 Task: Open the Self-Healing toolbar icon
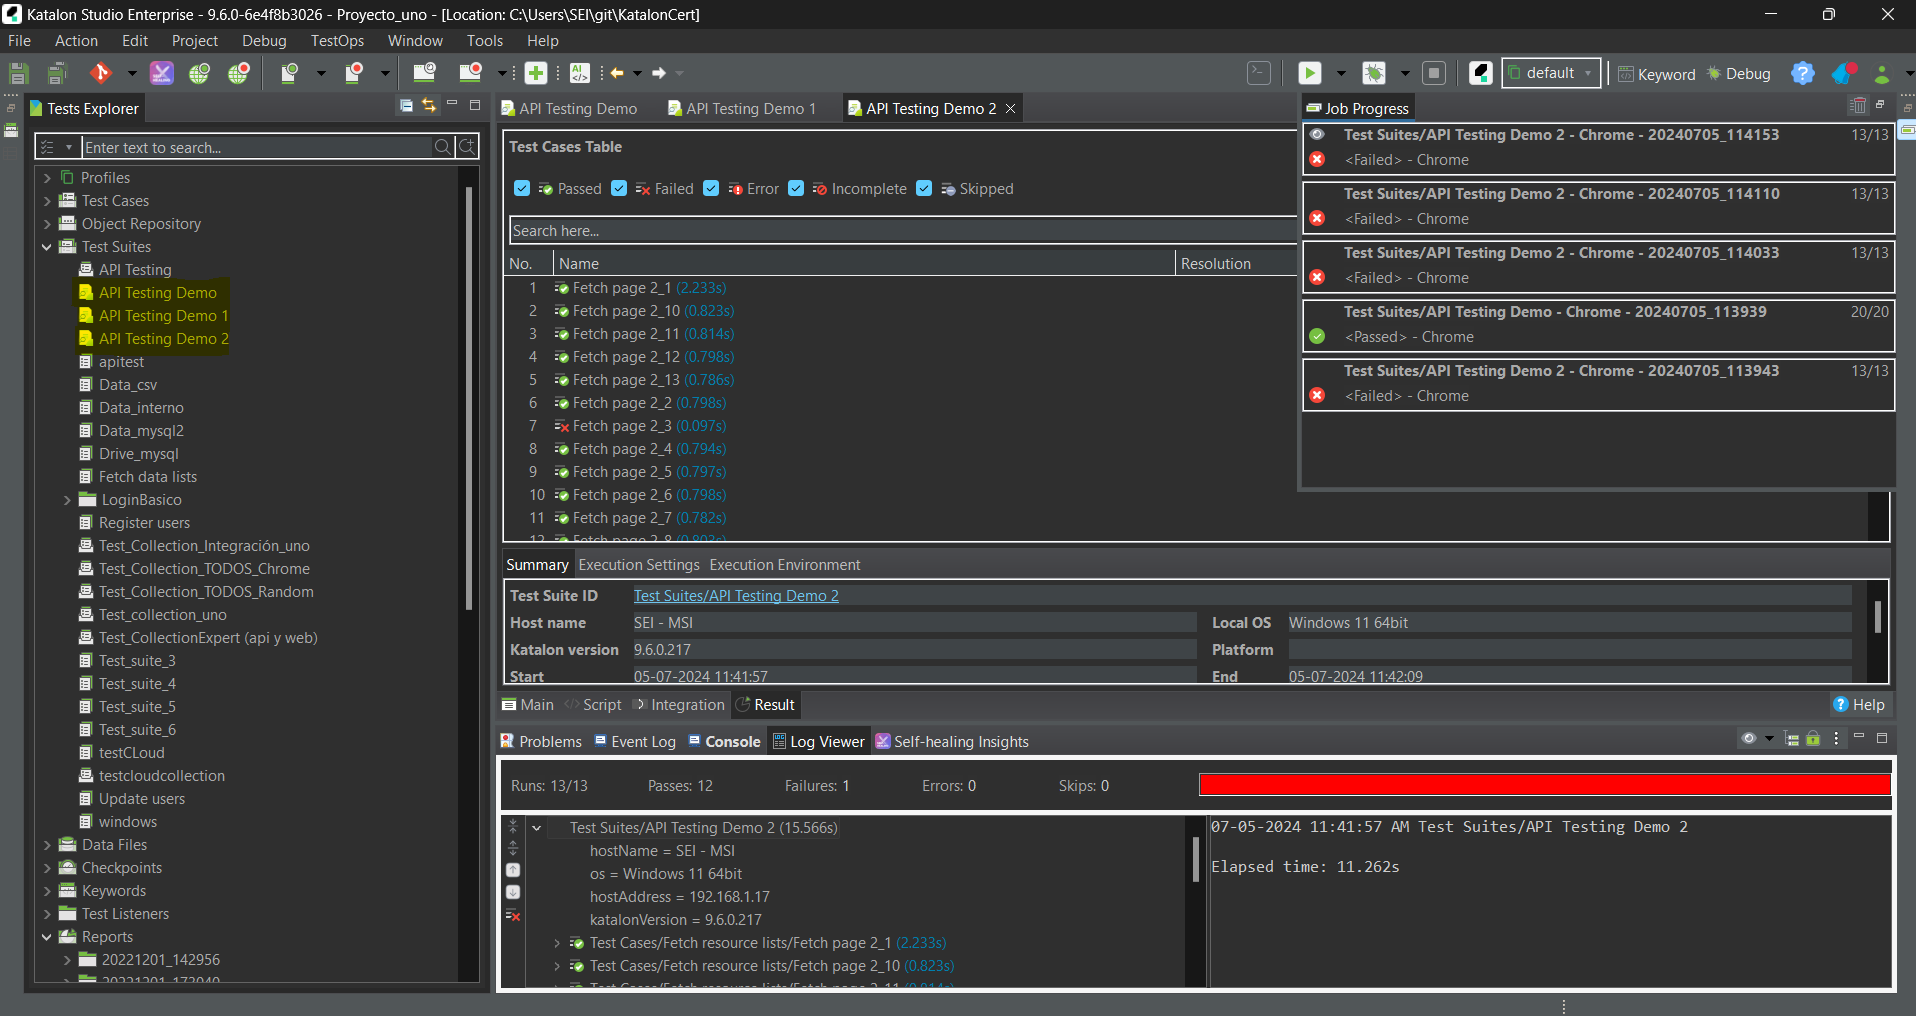(x=161, y=73)
